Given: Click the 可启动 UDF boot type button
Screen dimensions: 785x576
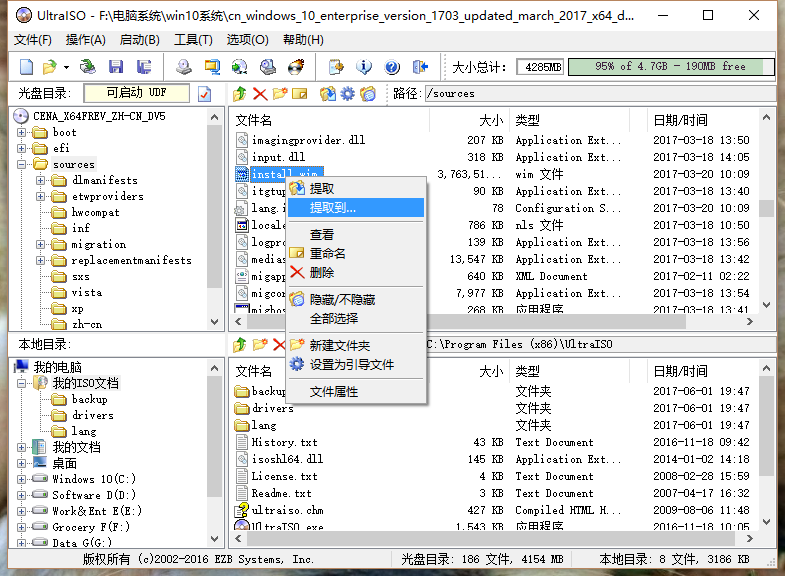Looking at the screenshot, I should (137, 93).
